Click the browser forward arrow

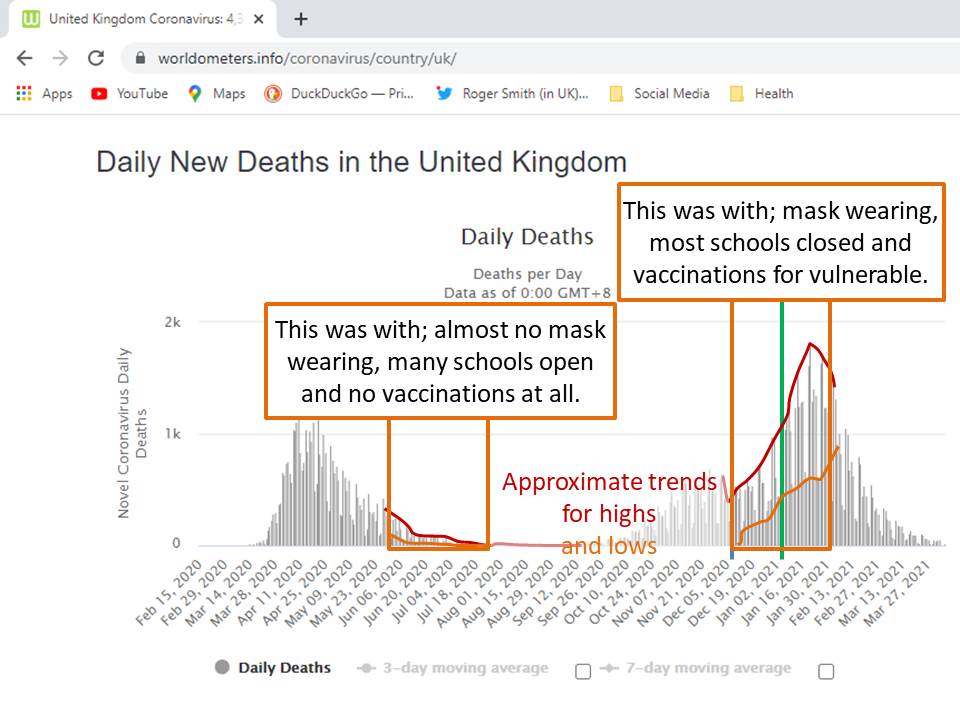[60, 58]
